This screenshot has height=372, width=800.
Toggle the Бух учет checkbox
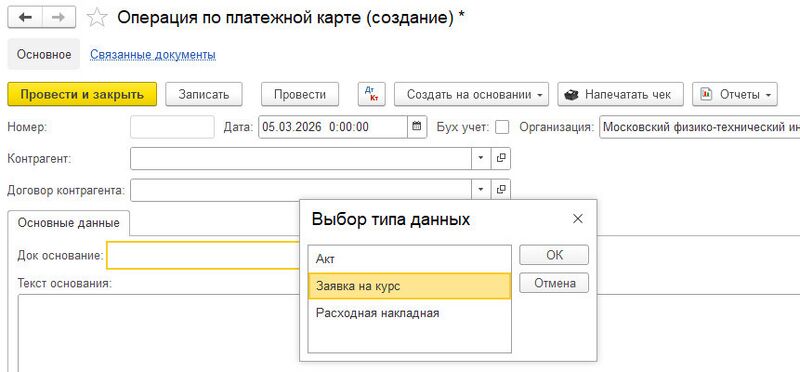click(502, 127)
